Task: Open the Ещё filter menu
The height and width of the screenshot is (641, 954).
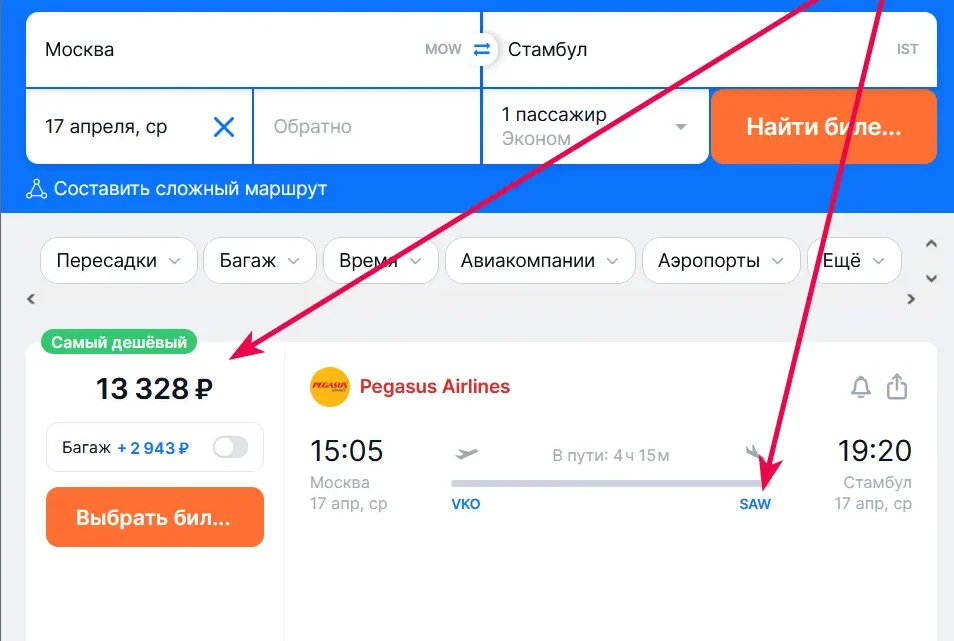Action: tap(853, 260)
